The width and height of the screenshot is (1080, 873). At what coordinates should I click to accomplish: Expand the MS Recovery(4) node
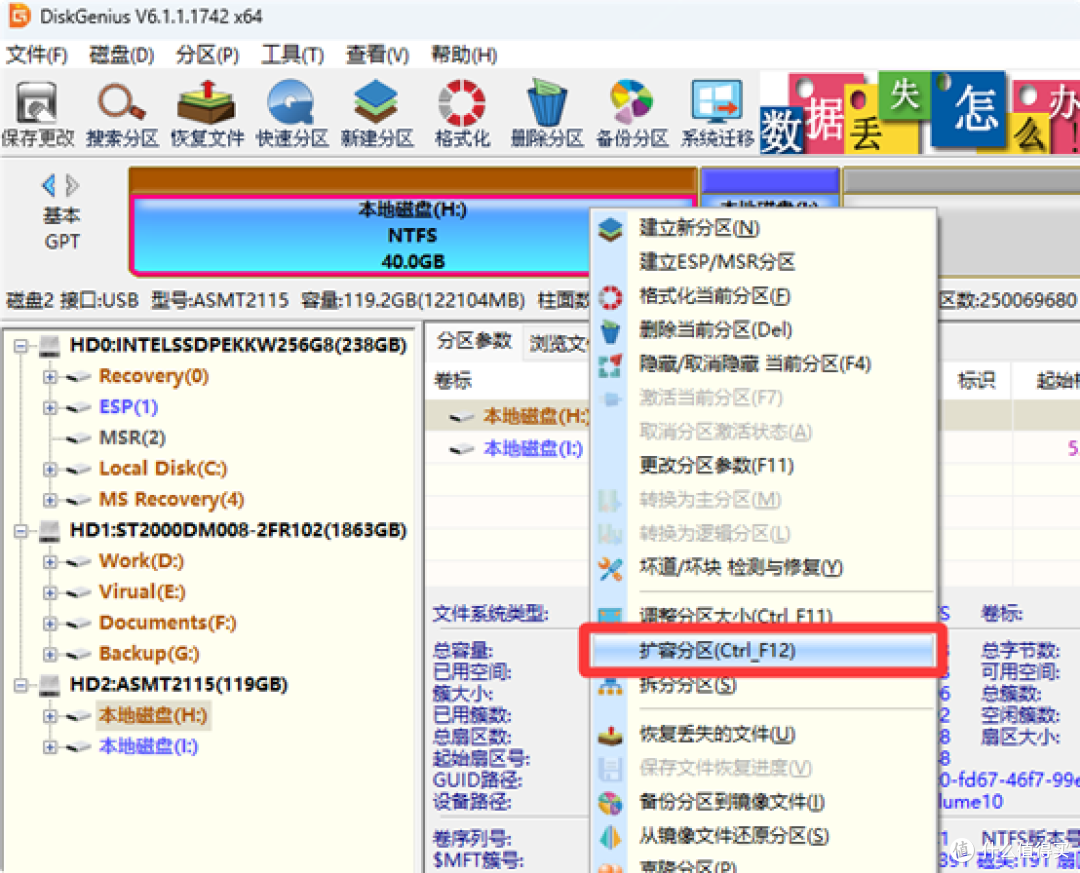pyautogui.click(x=50, y=500)
